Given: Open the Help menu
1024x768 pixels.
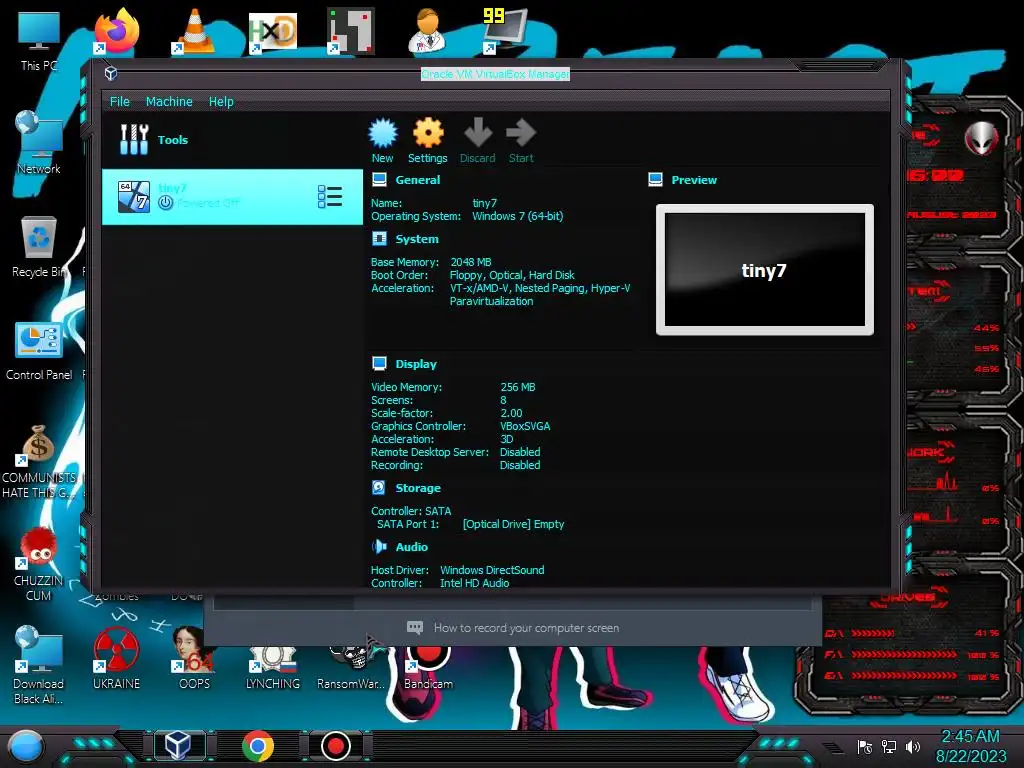Looking at the screenshot, I should (x=221, y=102).
